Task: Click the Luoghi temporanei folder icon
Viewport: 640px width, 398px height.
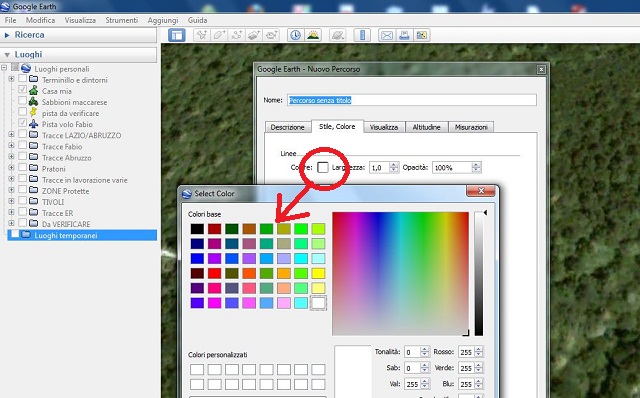Action: [26, 235]
